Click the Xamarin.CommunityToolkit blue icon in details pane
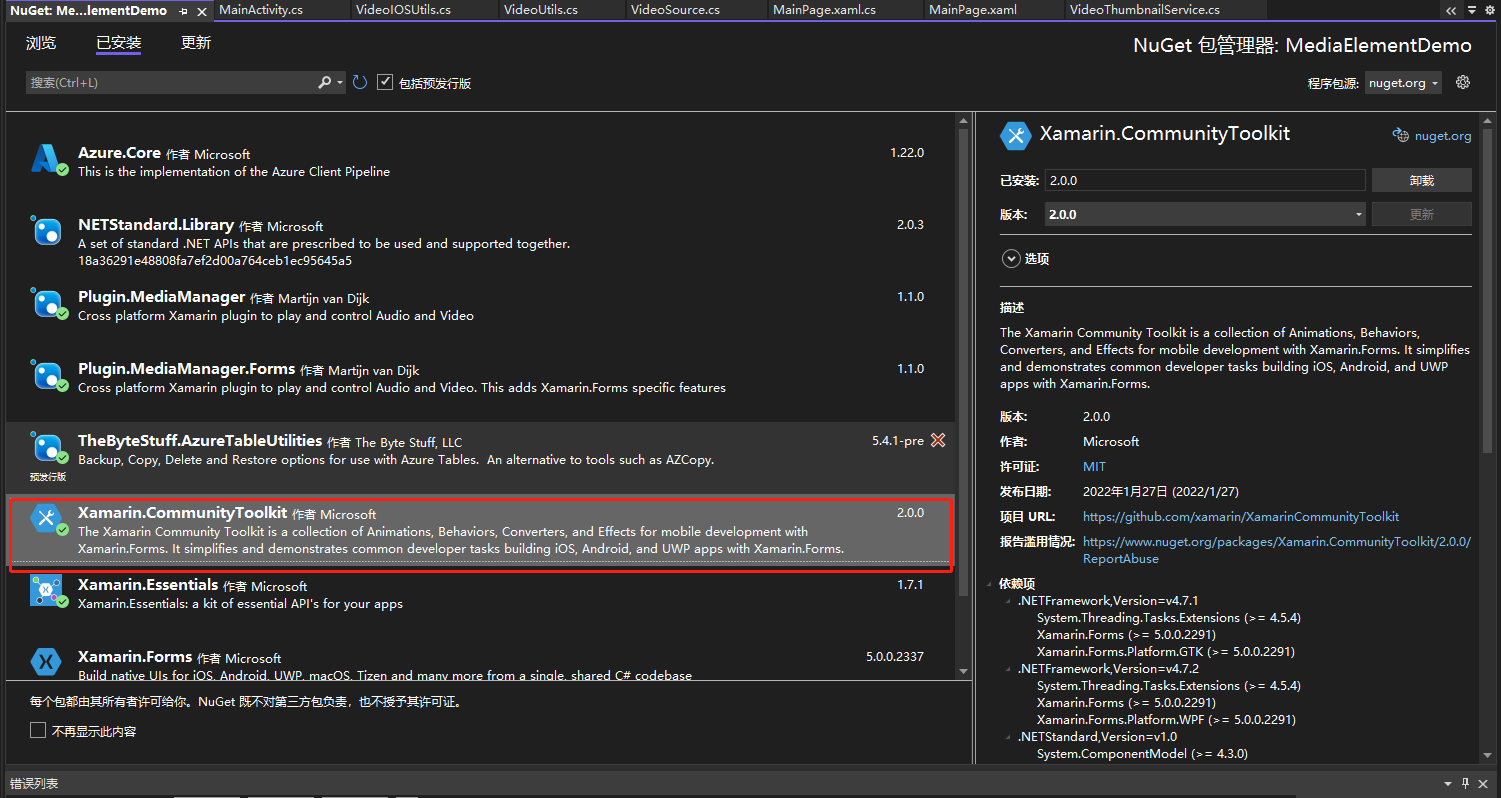 1015,136
